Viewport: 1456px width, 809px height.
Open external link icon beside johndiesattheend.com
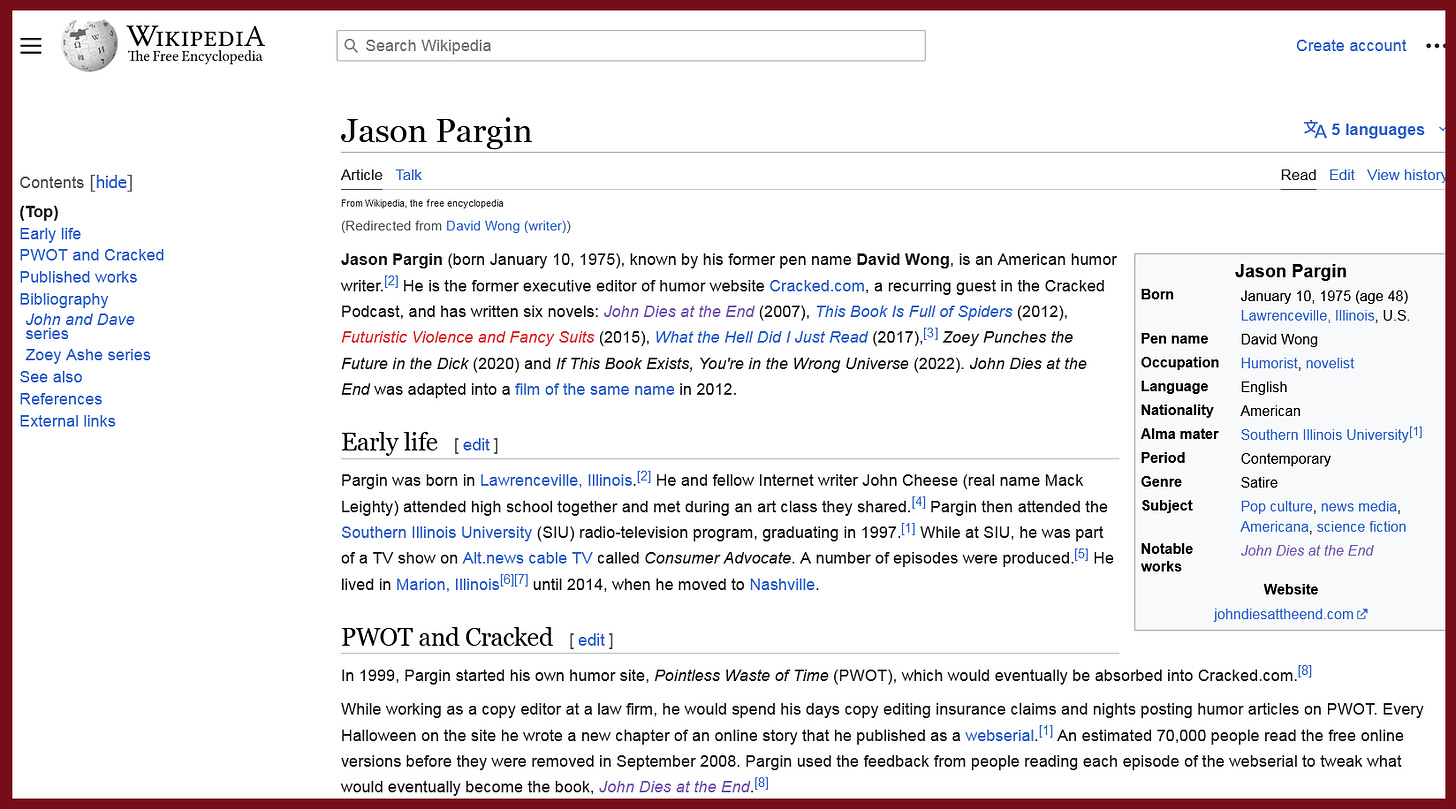coord(1362,614)
